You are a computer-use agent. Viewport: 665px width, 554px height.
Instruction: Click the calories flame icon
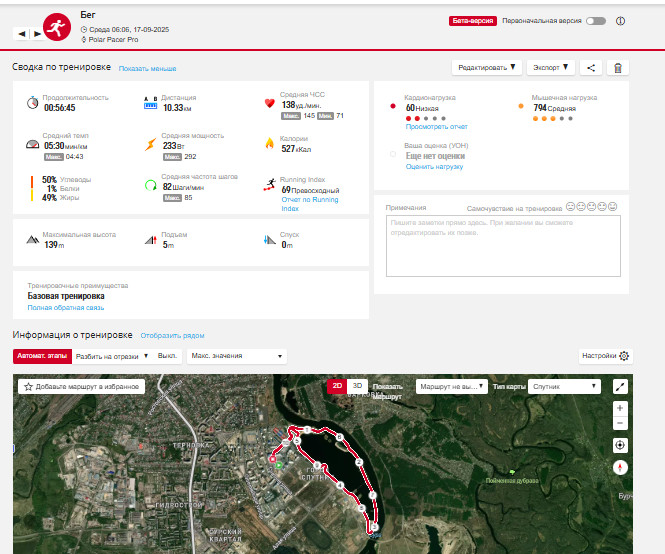pyautogui.click(x=269, y=144)
